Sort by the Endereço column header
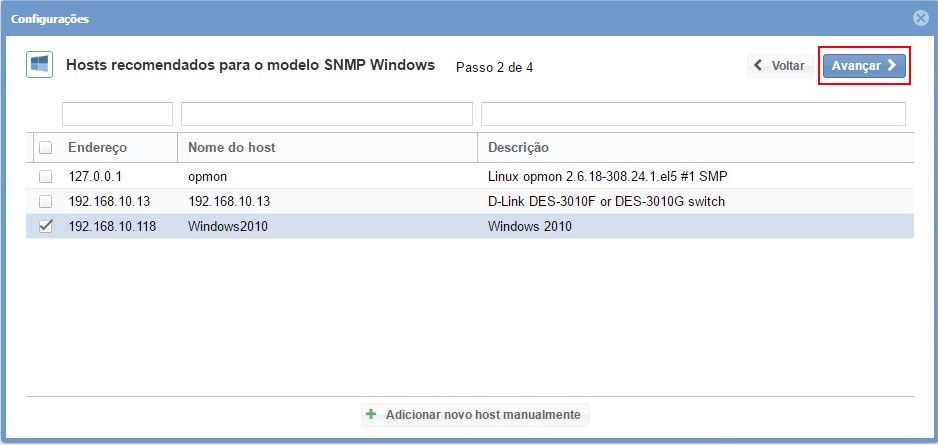The height and width of the screenshot is (445, 938). tap(98, 148)
